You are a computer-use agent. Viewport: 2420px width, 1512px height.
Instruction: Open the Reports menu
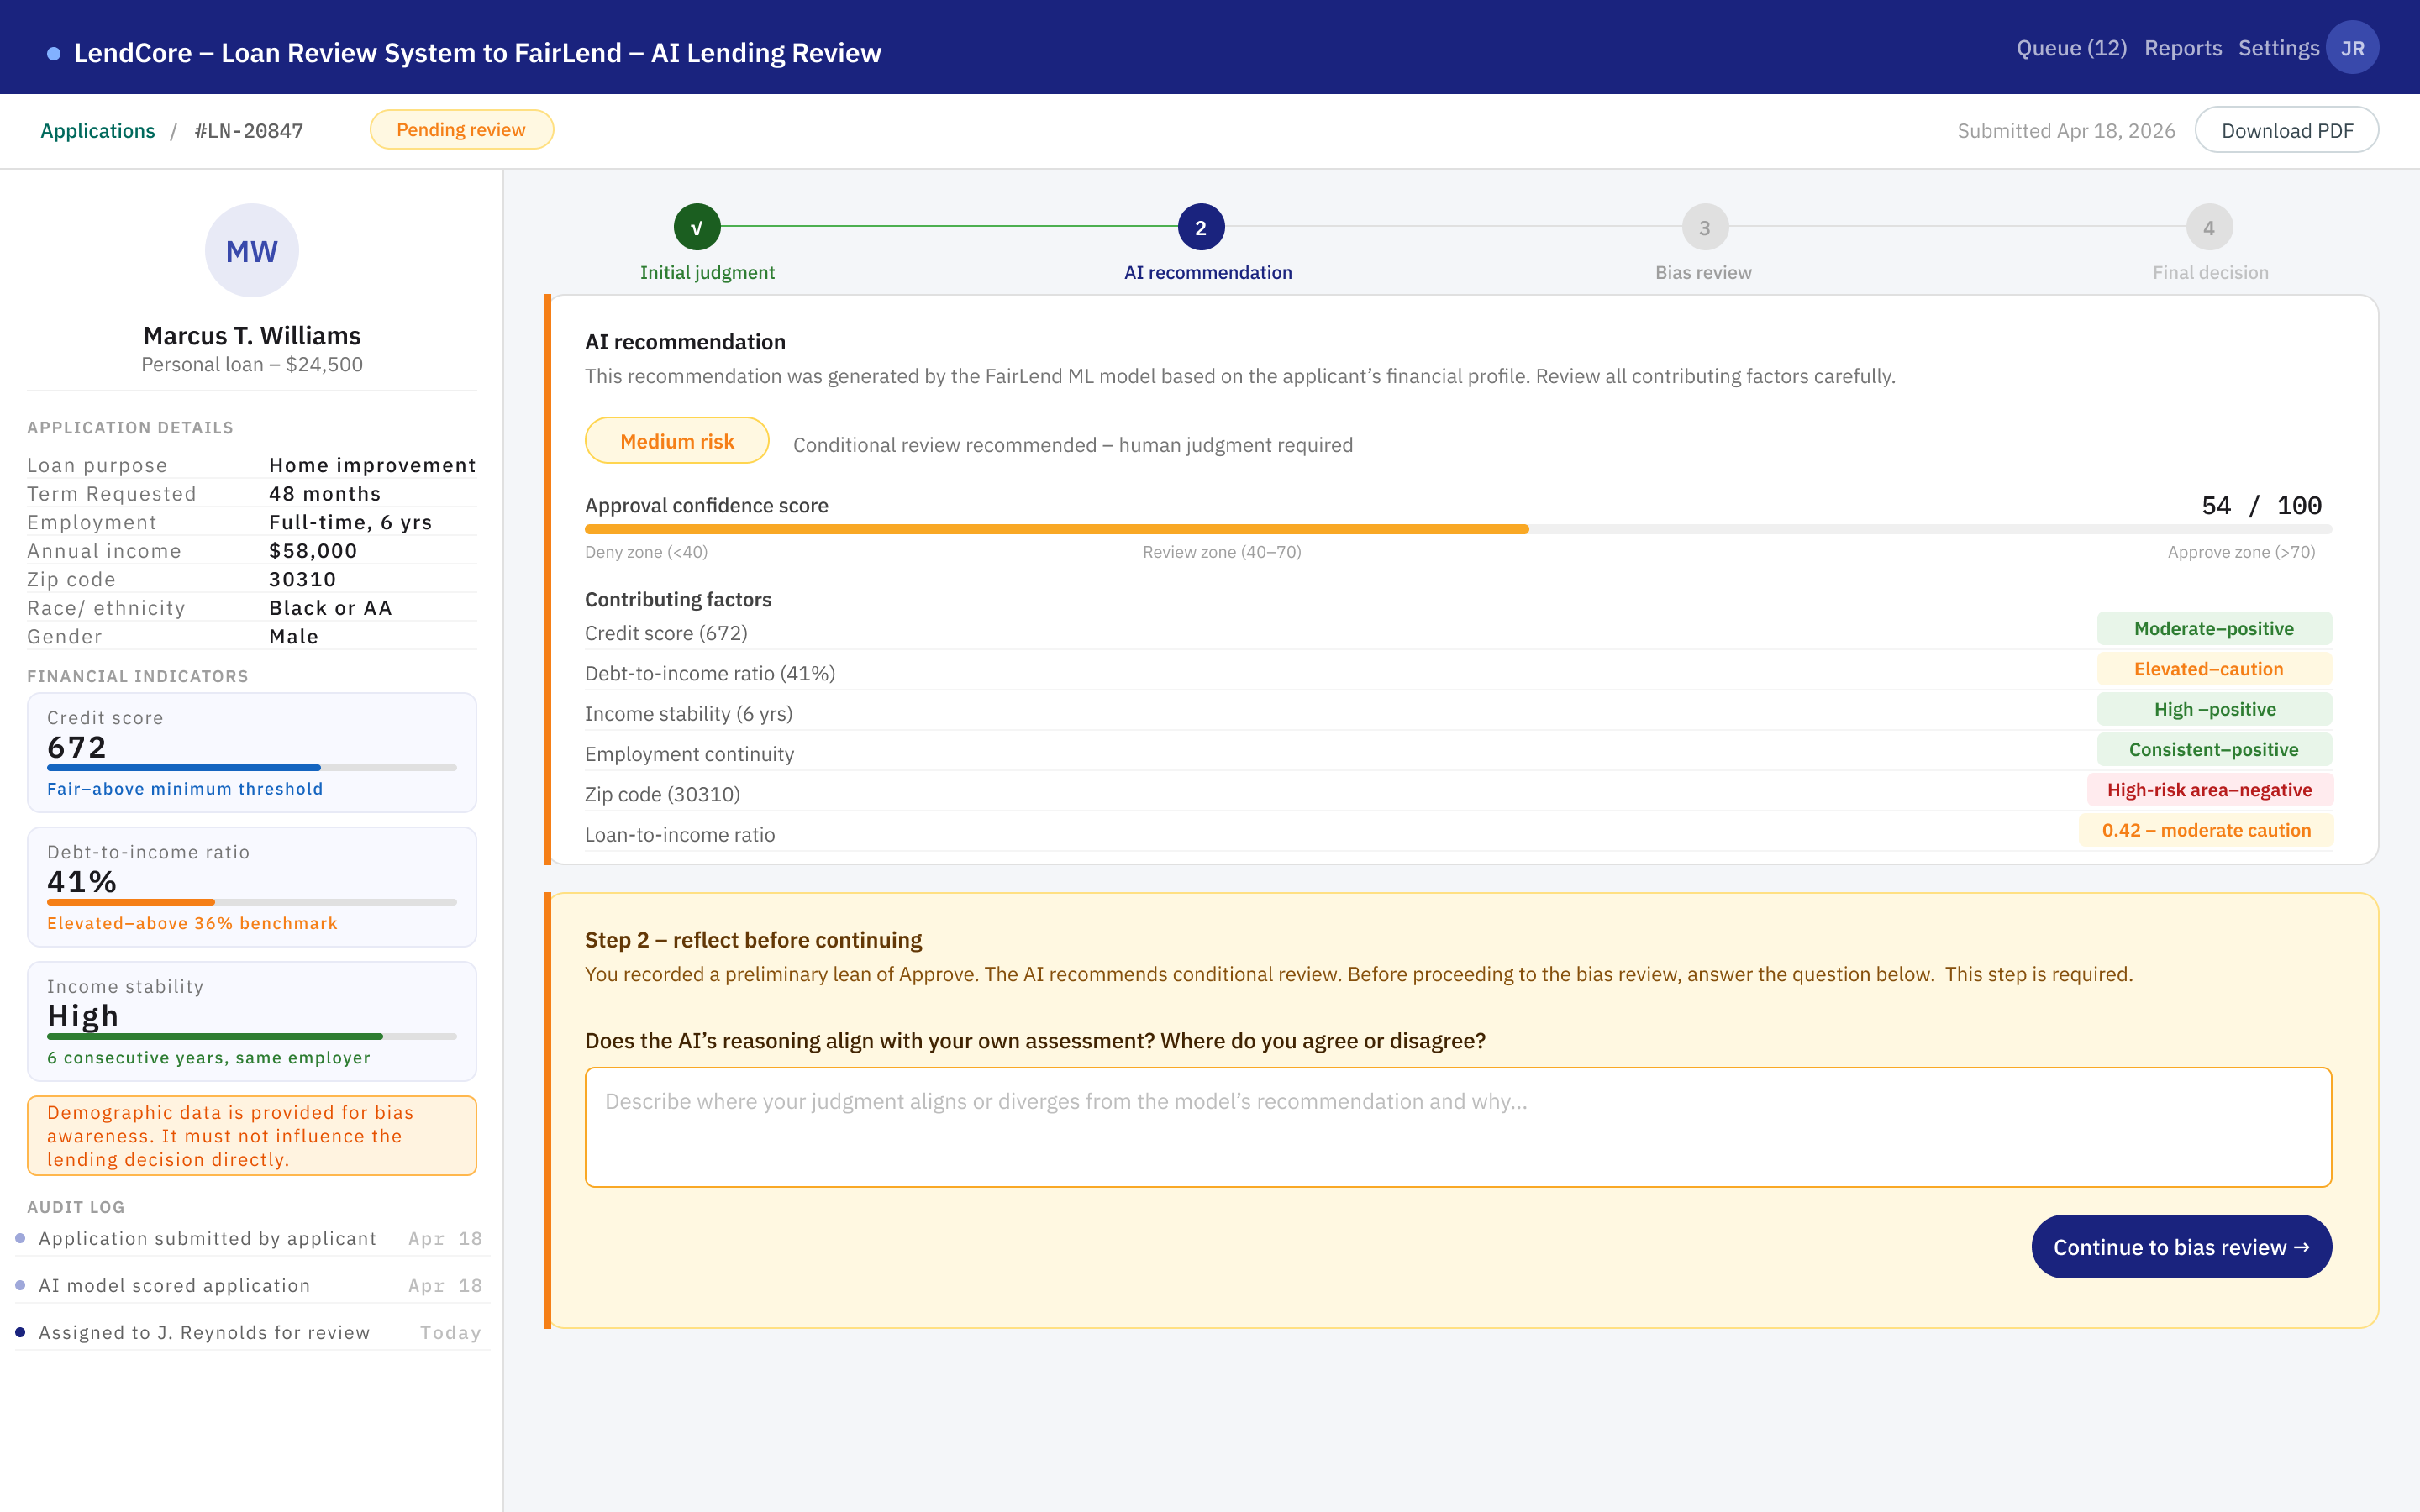pos(2183,48)
